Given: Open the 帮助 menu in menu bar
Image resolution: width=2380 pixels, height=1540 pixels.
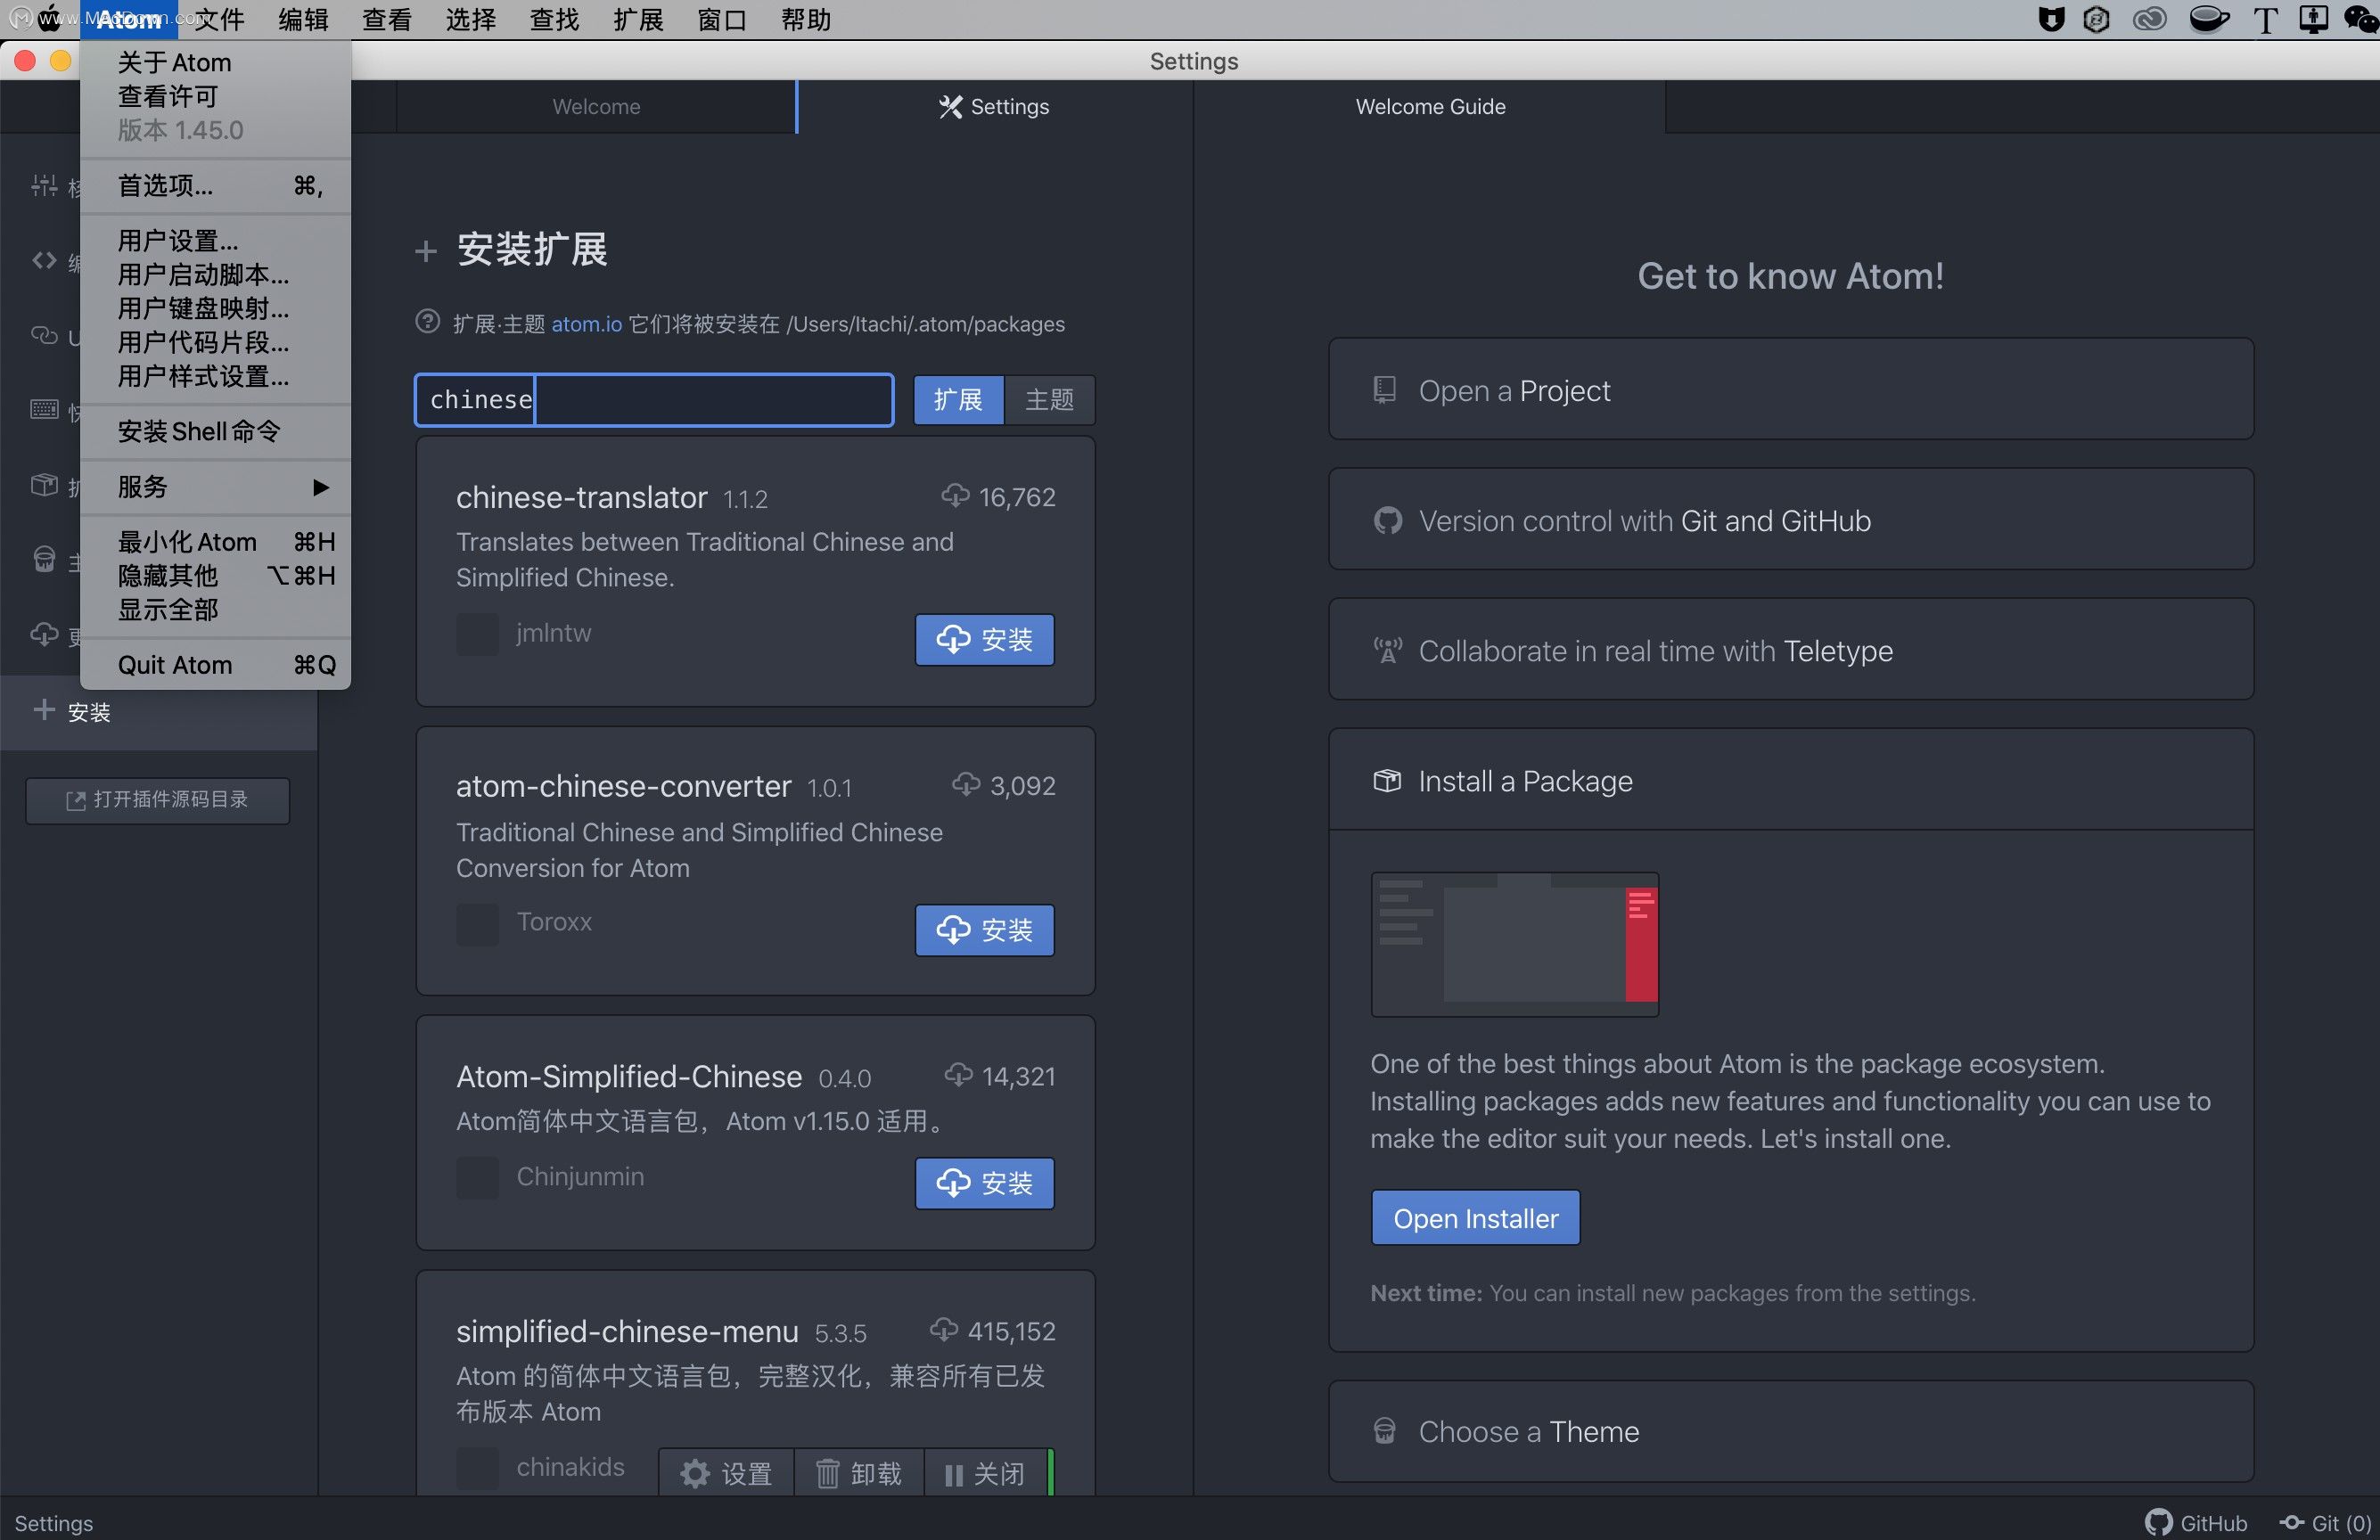Looking at the screenshot, I should point(806,19).
